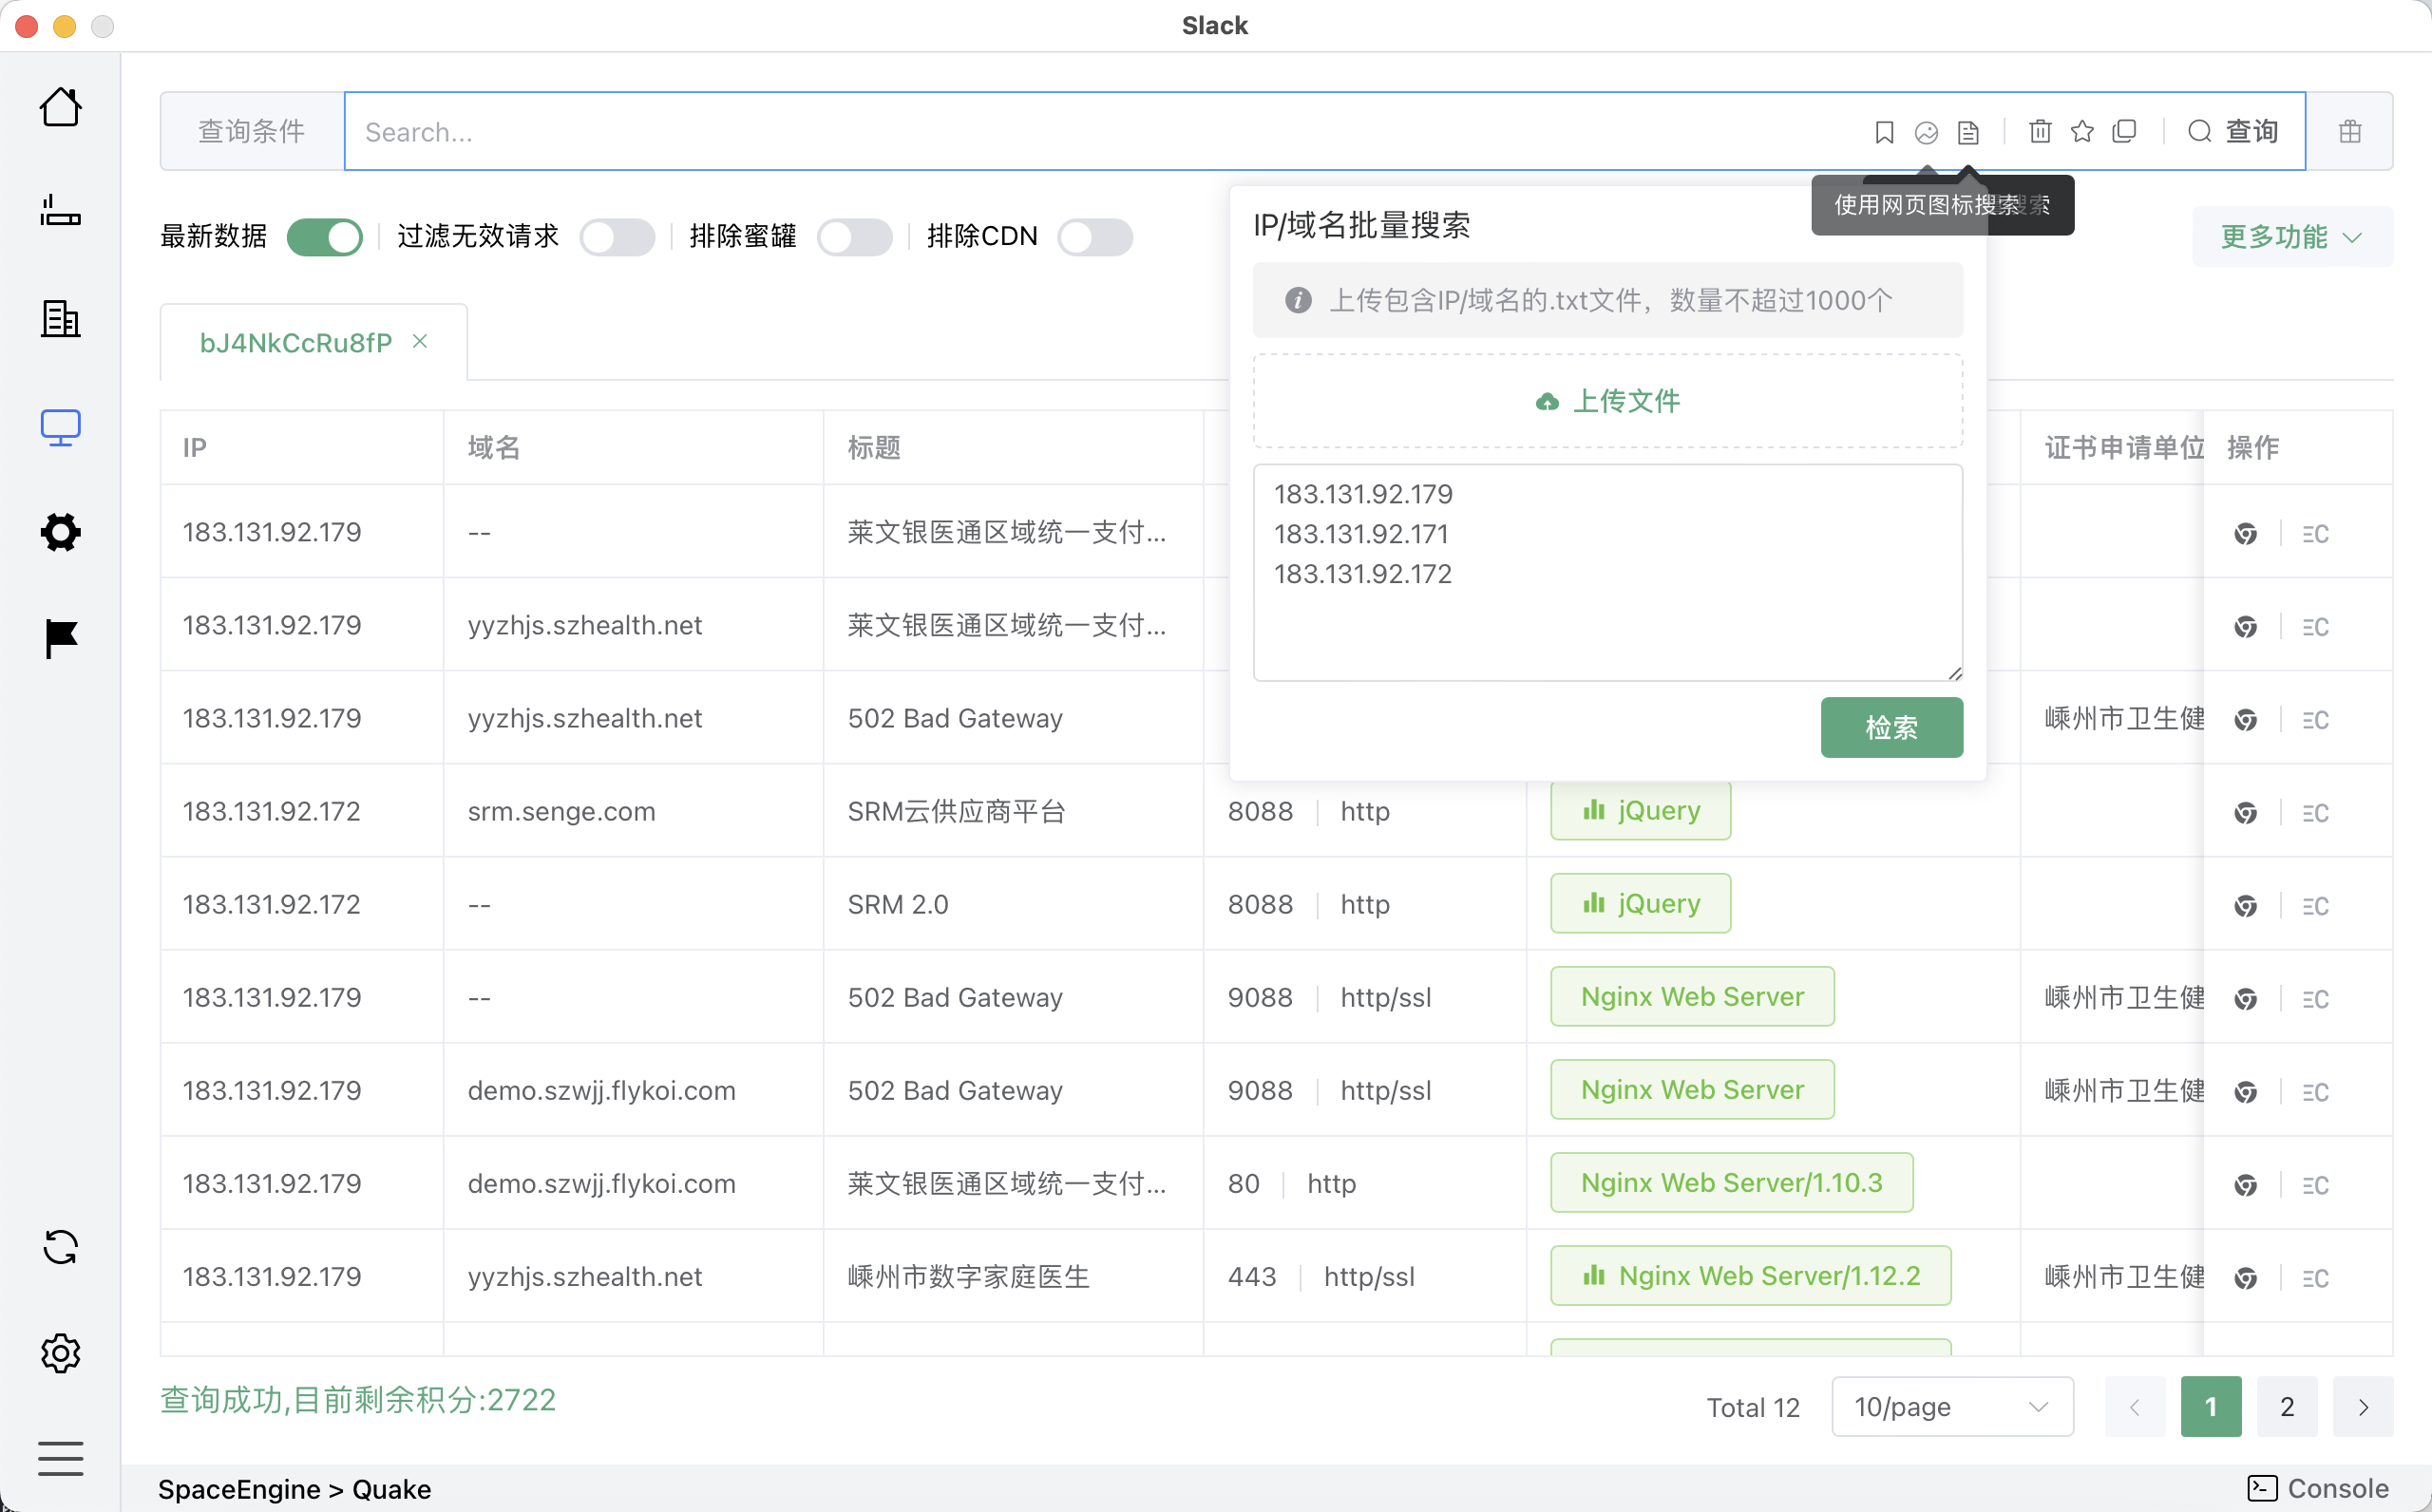
Task: Enable the 排除CDN switch
Action: (x=1095, y=237)
